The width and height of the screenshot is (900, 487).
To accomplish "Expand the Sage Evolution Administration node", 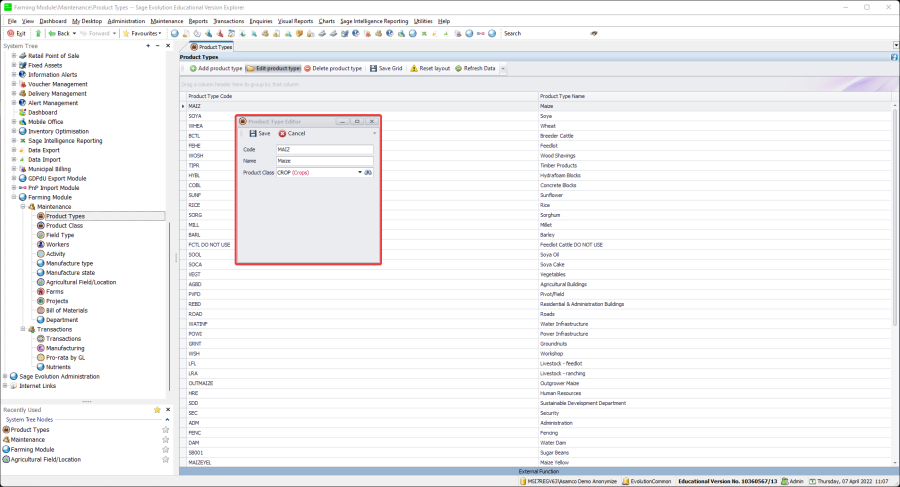I will (x=6, y=376).
